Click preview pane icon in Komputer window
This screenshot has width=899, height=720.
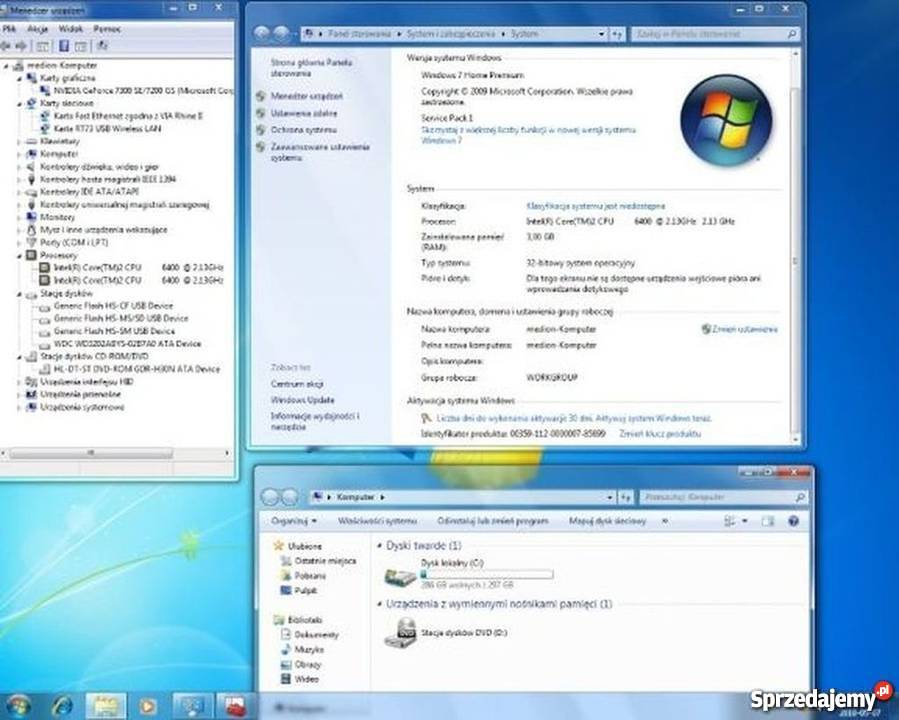(768, 521)
